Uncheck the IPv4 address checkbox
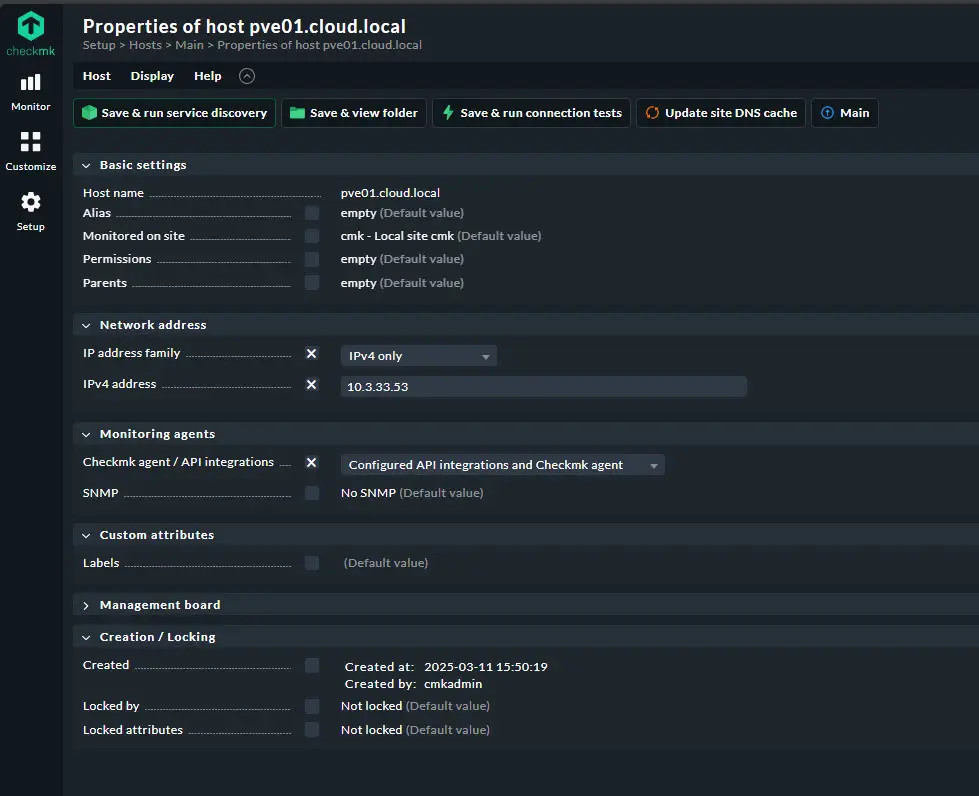The image size is (979, 796). [x=312, y=385]
